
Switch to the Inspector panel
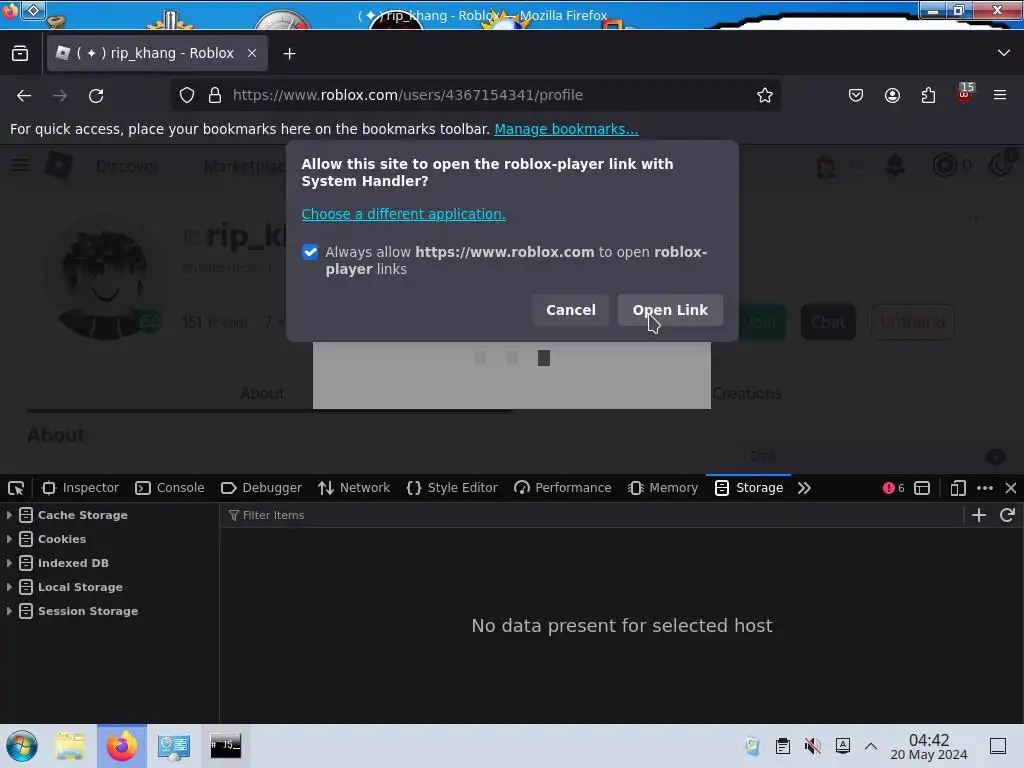[x=80, y=488]
